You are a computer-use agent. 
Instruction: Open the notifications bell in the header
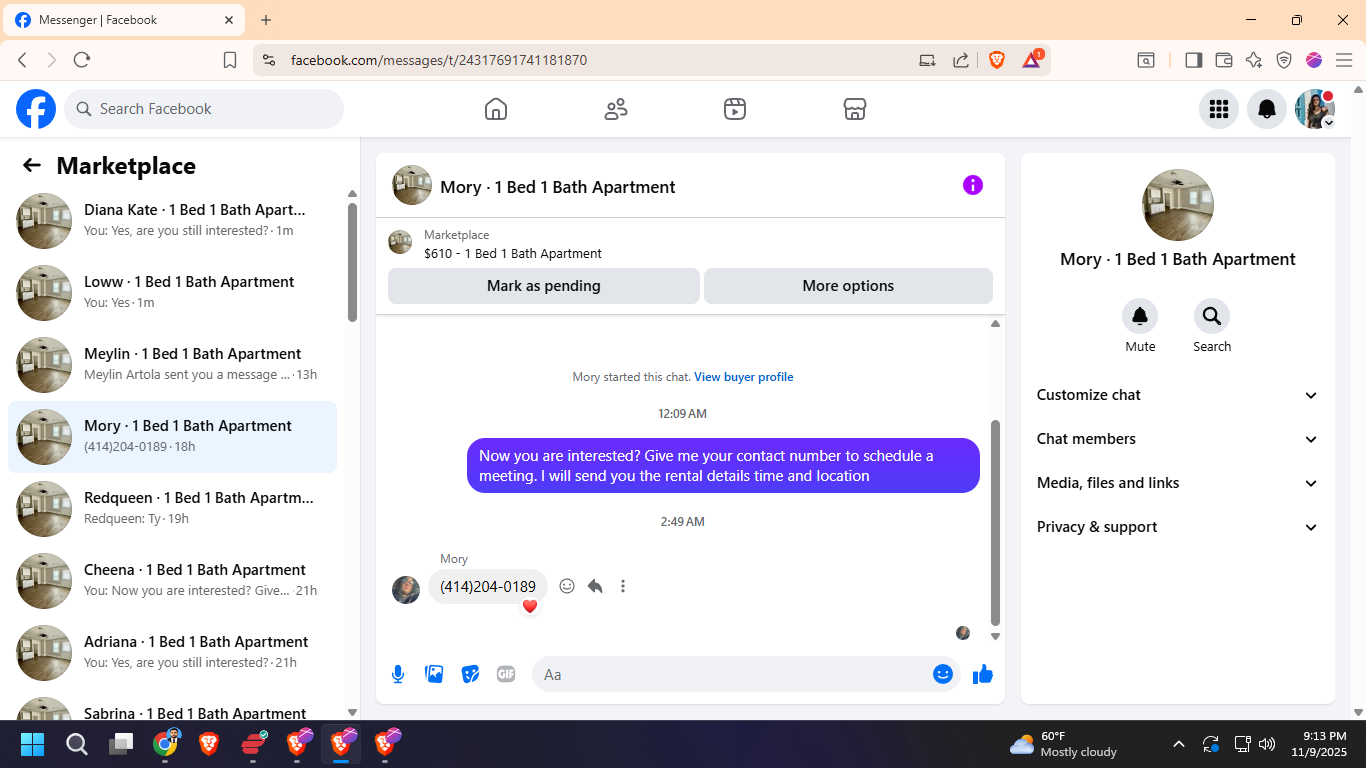1267,109
